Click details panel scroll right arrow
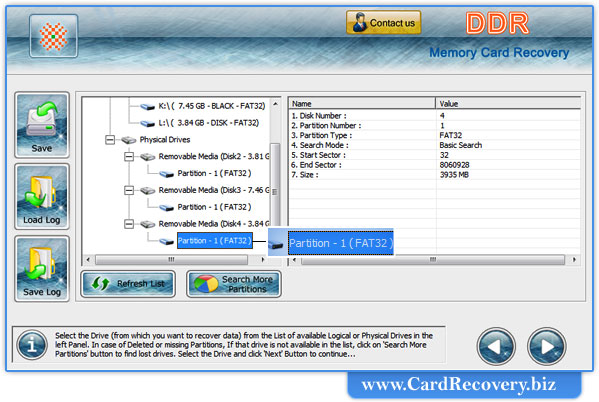599x402 pixels. pyautogui.click(x=574, y=260)
